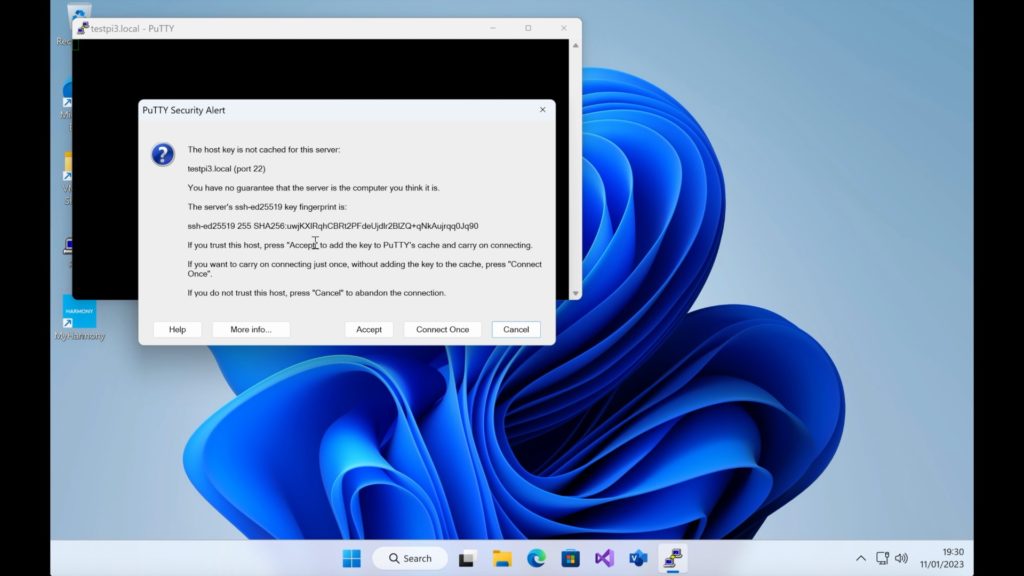1024x576 pixels.
Task: Launch File Explorer from the taskbar
Action: (x=502, y=558)
